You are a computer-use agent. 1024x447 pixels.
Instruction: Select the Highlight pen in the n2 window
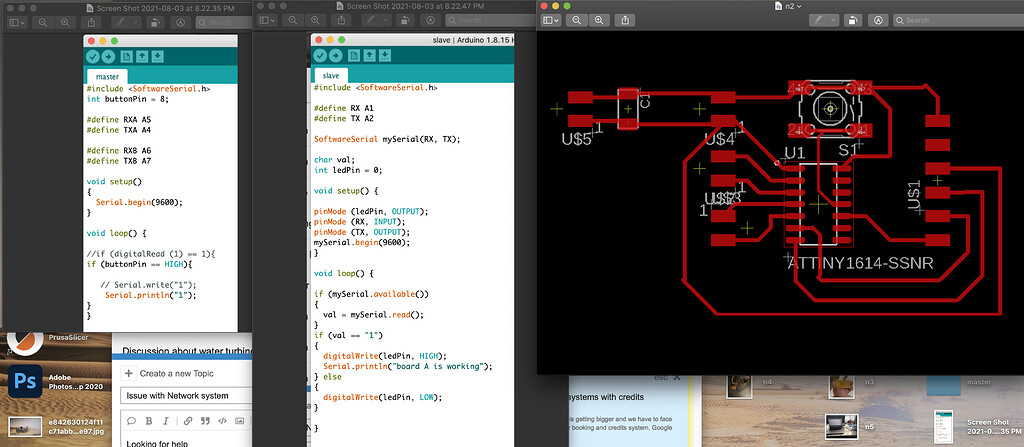pos(818,20)
